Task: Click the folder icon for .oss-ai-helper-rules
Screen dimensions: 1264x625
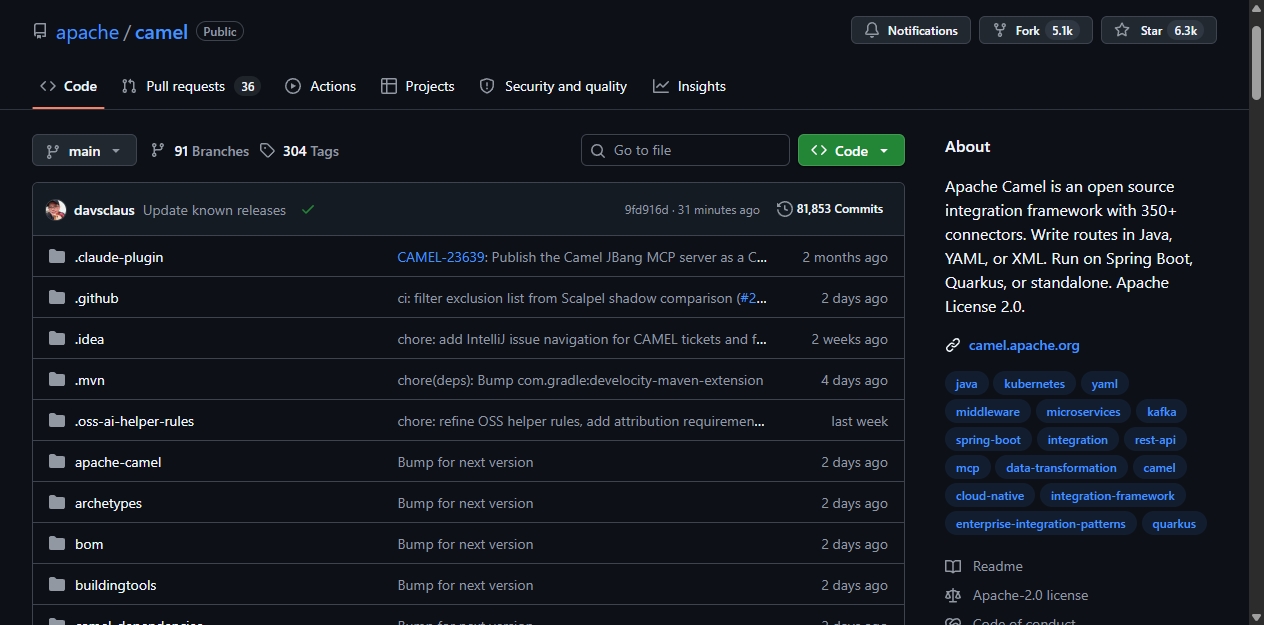Action: coord(56,421)
